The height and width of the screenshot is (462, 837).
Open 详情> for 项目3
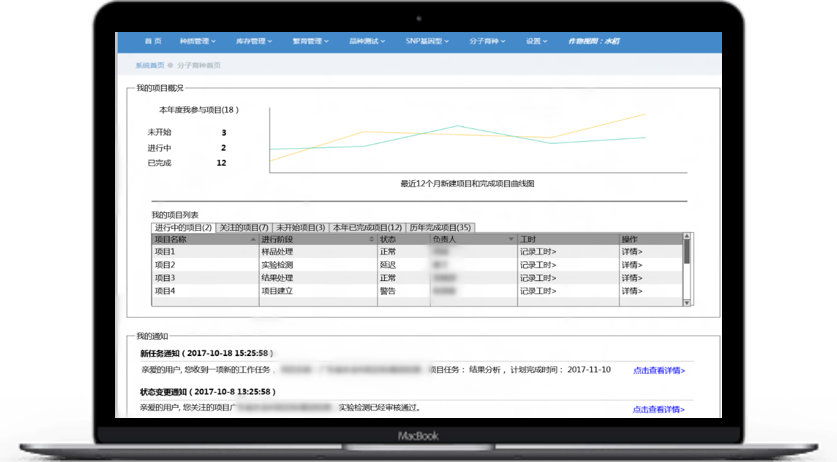point(632,278)
